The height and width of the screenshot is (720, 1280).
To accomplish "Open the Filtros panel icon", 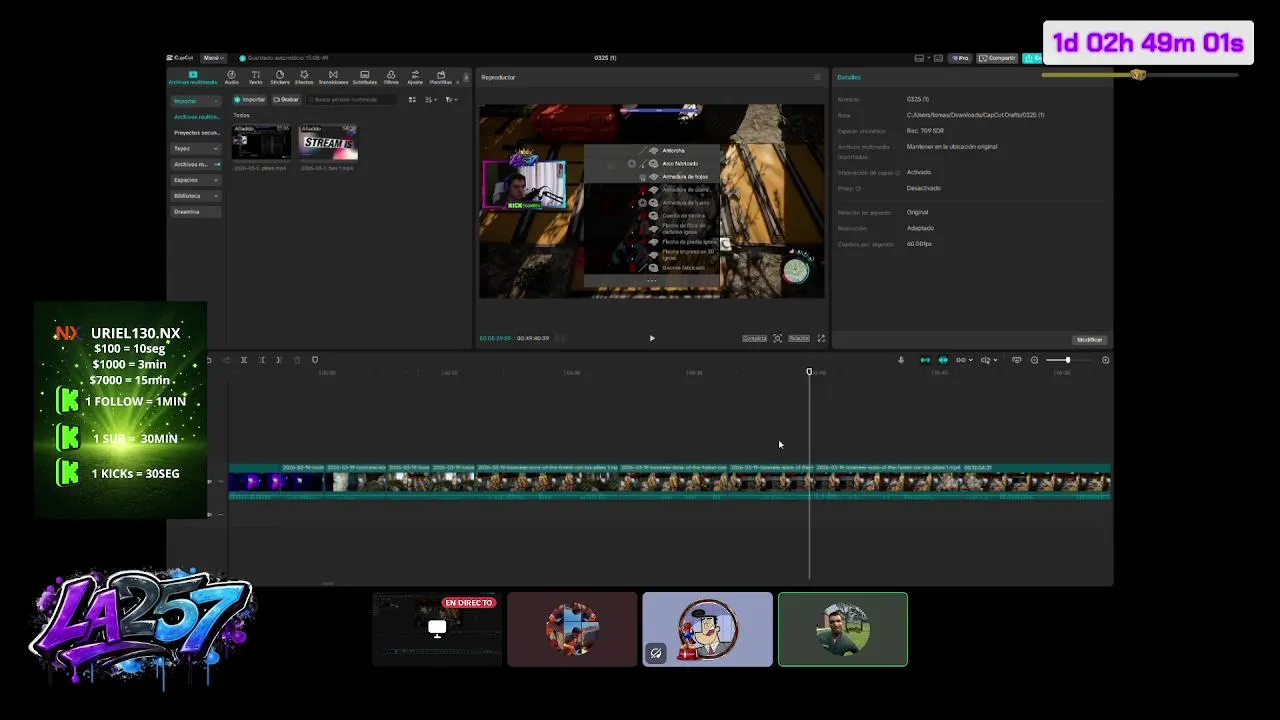I will point(391,77).
